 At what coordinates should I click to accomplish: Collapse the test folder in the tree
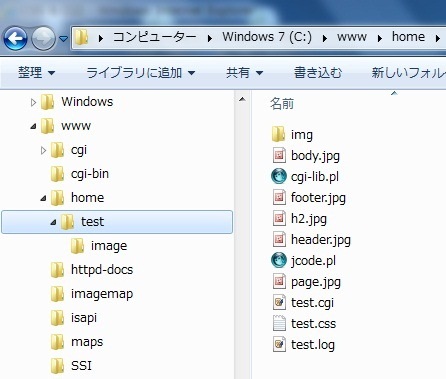(x=53, y=222)
